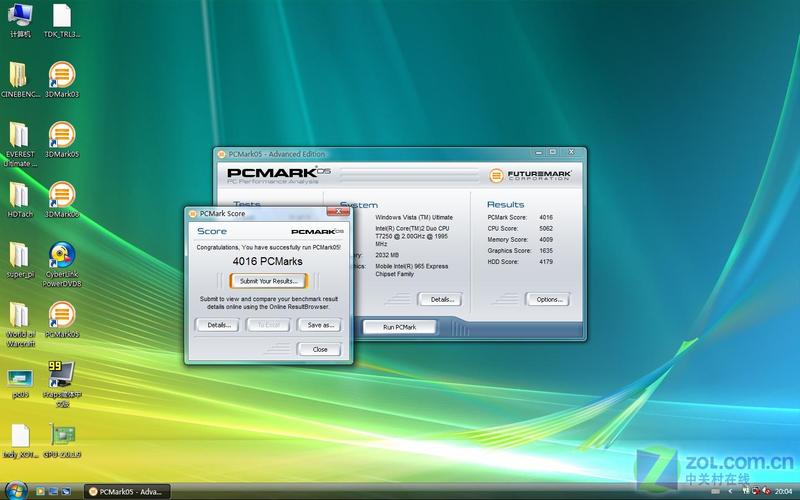Click the CPU Score value 5062
800x500 pixels.
click(546, 229)
